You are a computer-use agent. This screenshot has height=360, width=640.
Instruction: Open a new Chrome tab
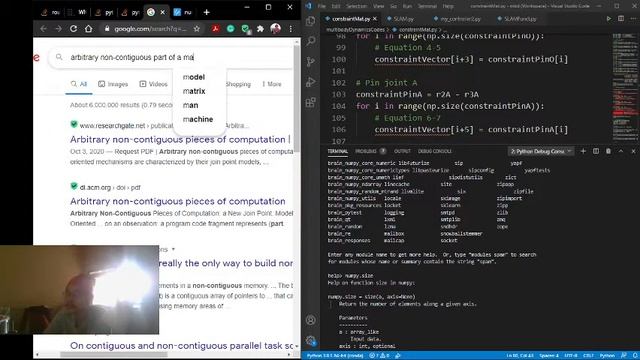207,12
